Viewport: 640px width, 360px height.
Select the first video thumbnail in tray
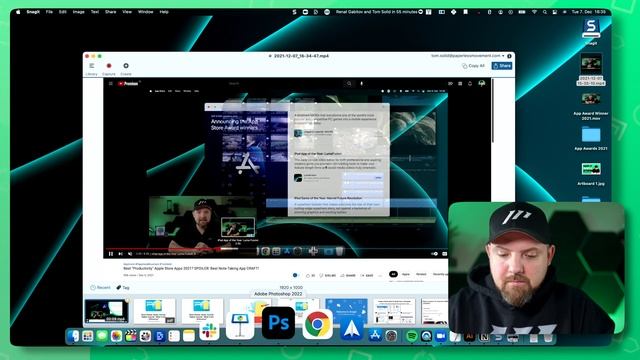(x=106, y=311)
